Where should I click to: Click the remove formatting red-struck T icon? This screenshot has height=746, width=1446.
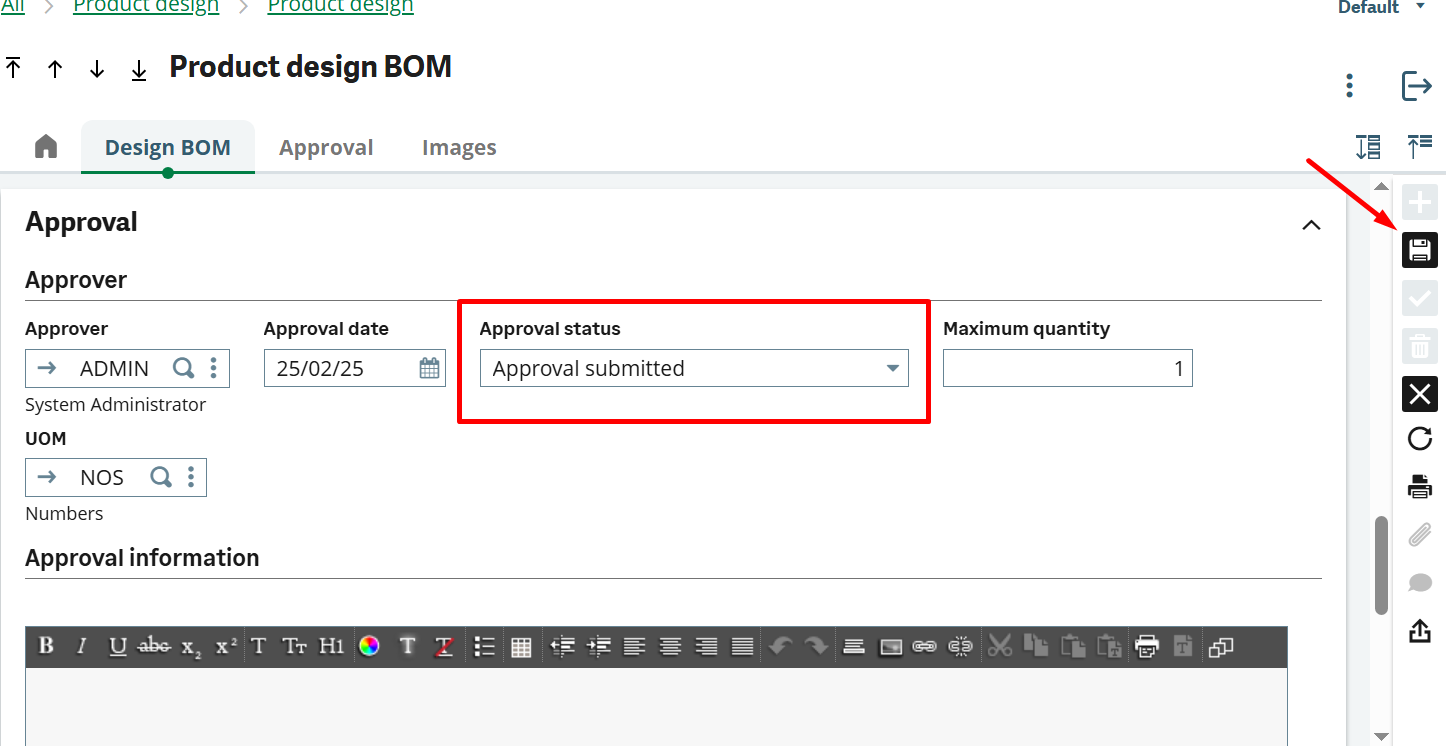444,647
